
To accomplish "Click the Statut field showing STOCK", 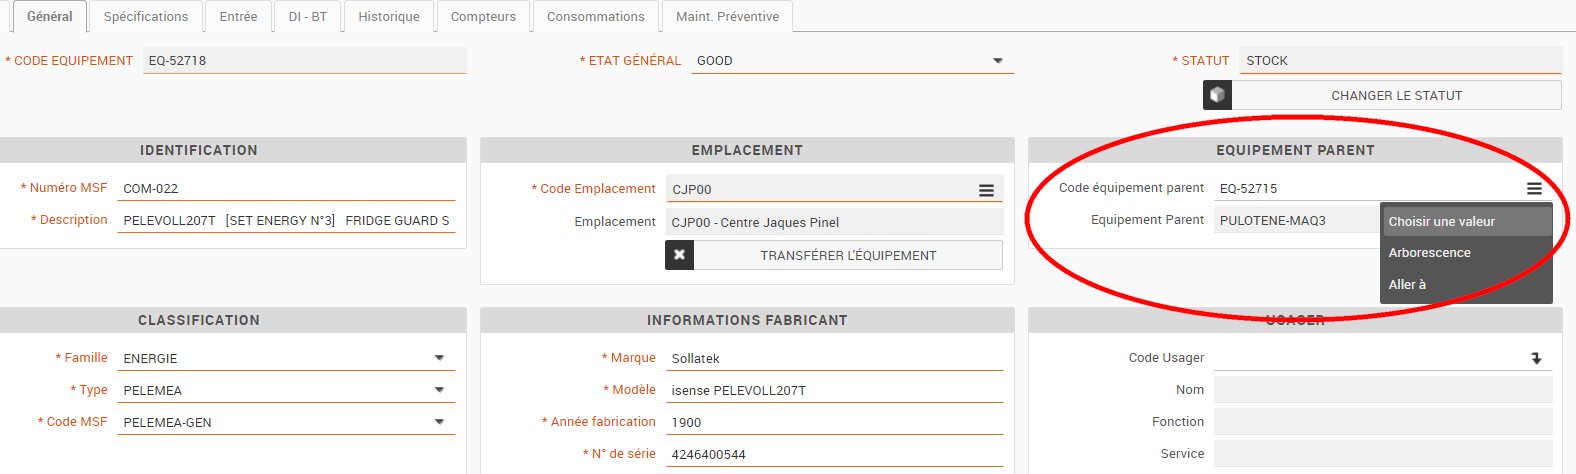I will tap(1400, 60).
